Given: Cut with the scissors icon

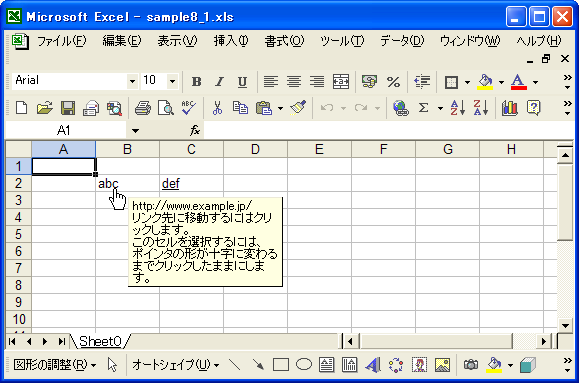Looking at the screenshot, I should [217, 108].
